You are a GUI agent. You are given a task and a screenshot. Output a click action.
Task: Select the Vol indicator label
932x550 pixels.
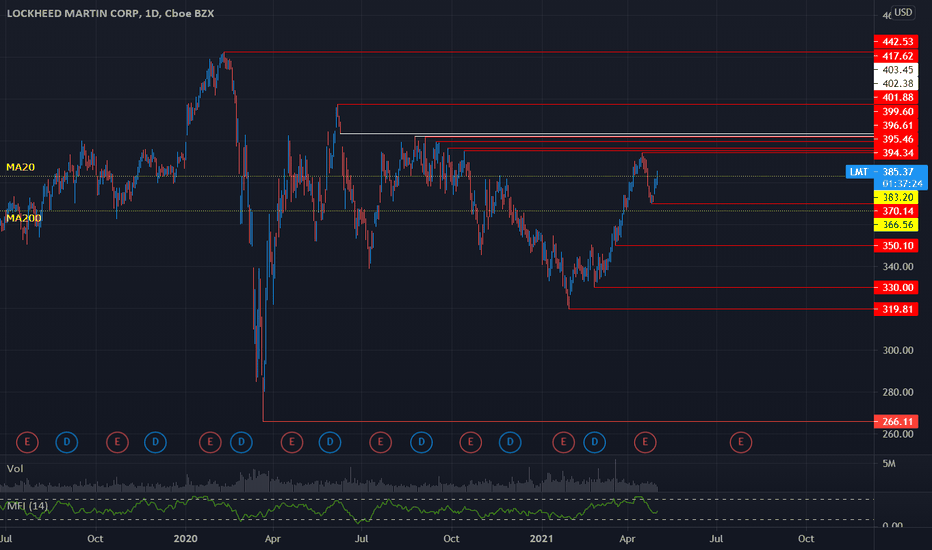pos(15,469)
